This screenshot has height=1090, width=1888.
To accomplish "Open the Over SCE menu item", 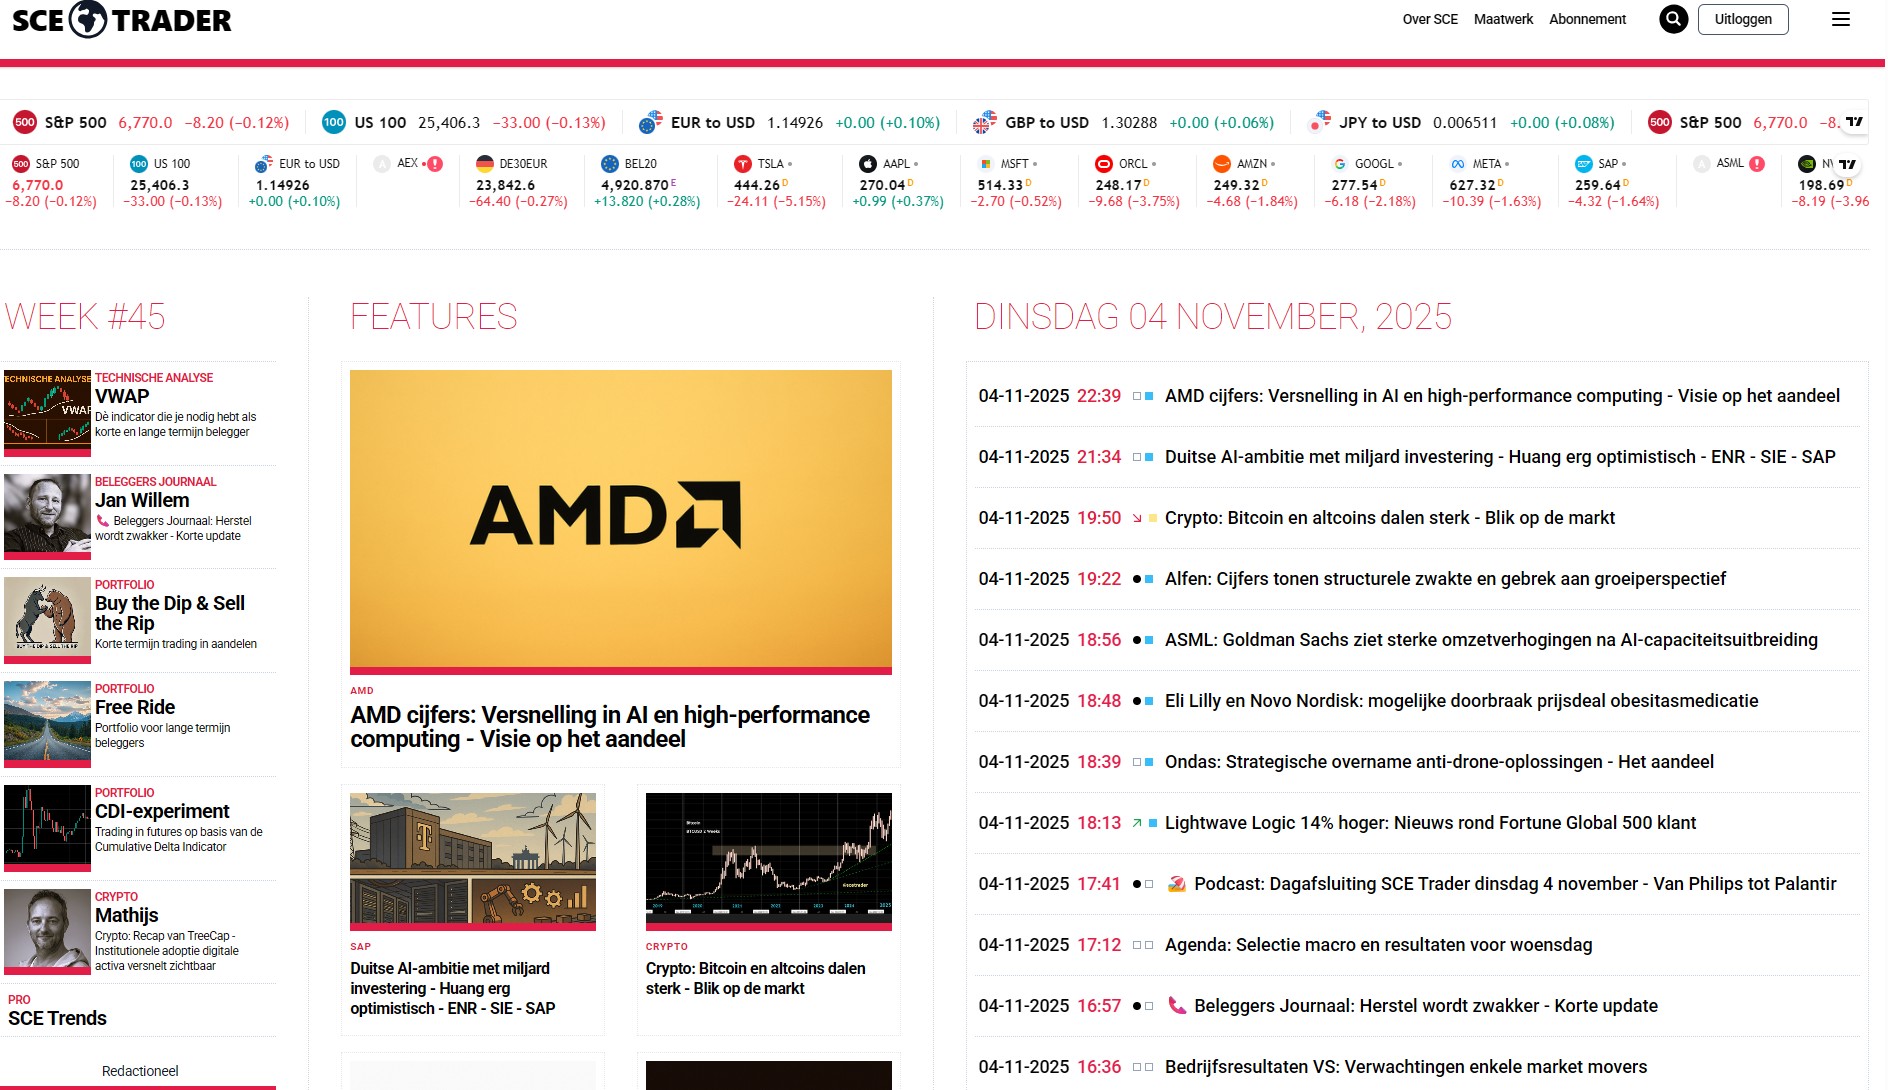I will [1429, 19].
